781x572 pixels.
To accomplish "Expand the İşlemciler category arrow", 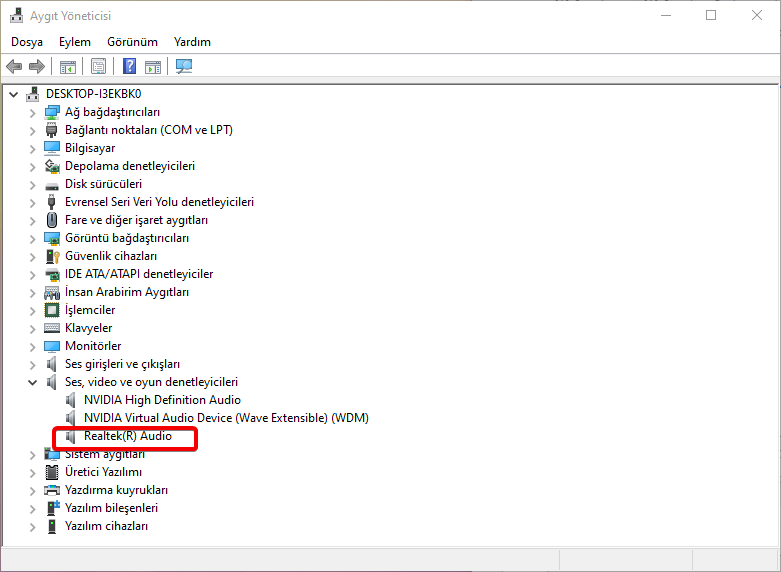I will 32,311.
